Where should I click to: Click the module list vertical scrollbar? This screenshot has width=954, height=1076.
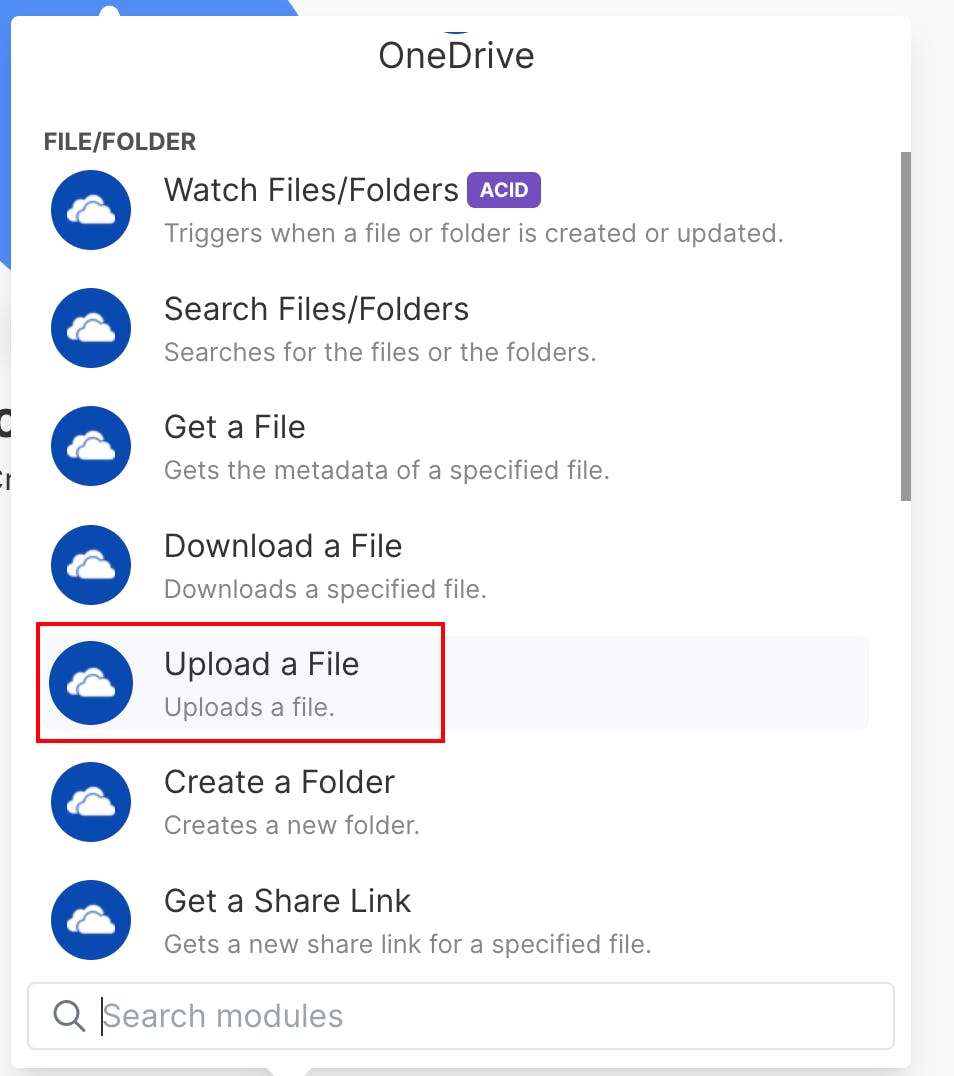[906, 326]
